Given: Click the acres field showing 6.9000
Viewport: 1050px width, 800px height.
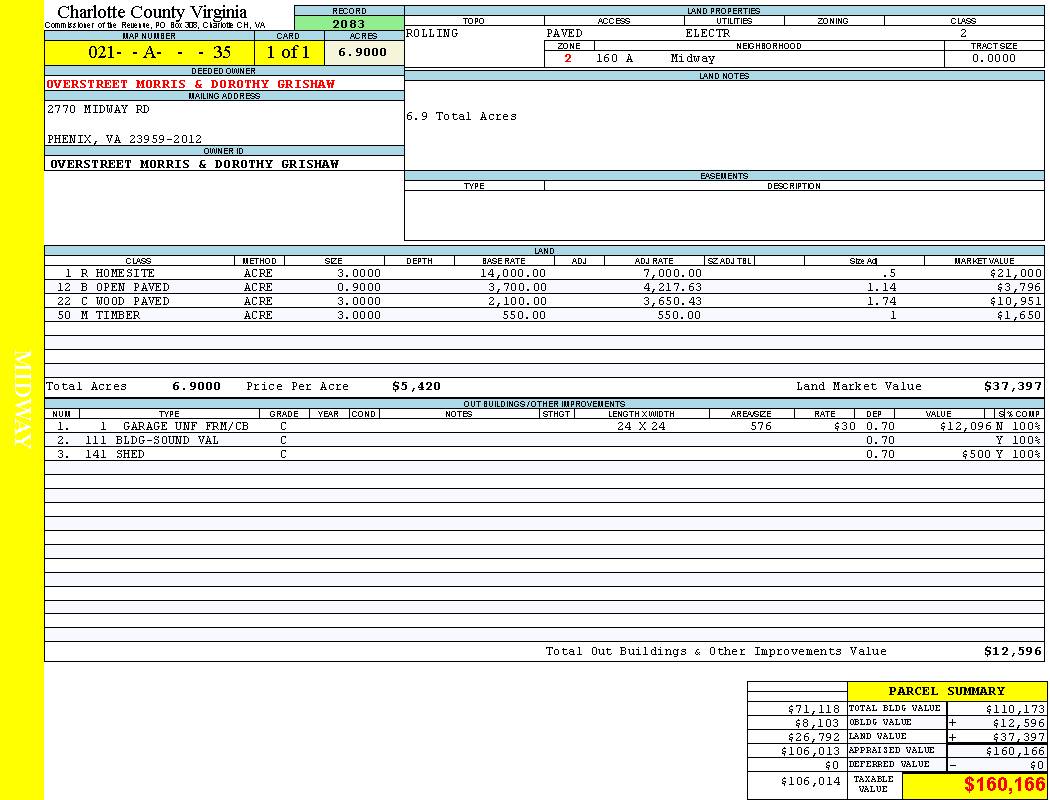Looking at the screenshot, I should [x=362, y=53].
